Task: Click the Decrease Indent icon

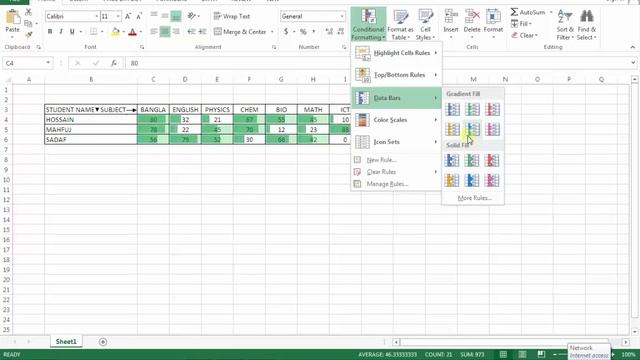Action: coord(191,31)
